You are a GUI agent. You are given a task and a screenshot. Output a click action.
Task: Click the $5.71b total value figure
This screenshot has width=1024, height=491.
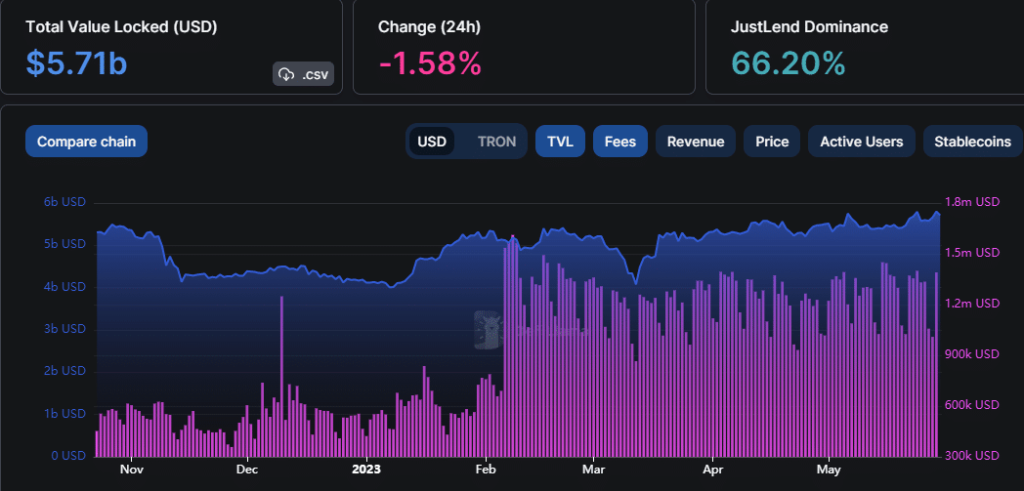(76, 63)
